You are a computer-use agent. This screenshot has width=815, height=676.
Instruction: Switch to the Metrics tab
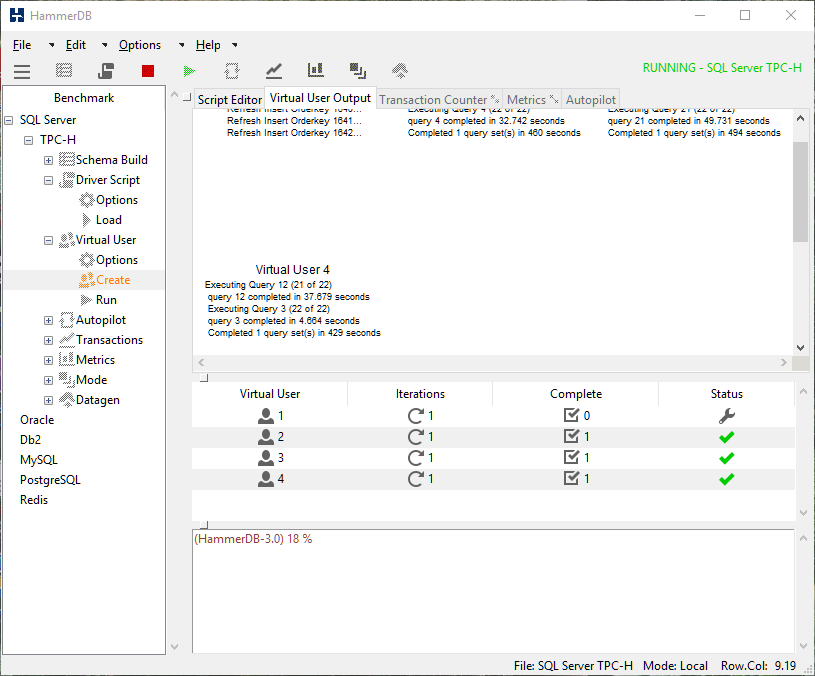[532, 100]
